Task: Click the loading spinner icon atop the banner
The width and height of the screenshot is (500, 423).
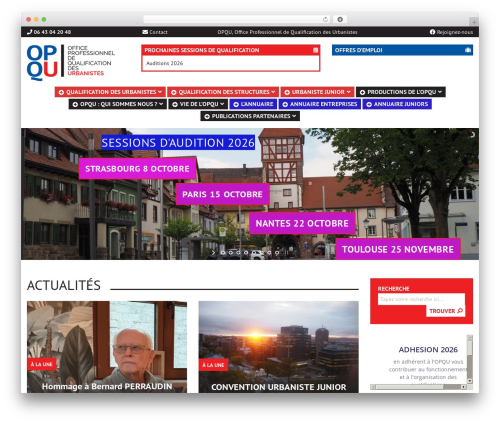Action: point(472,135)
